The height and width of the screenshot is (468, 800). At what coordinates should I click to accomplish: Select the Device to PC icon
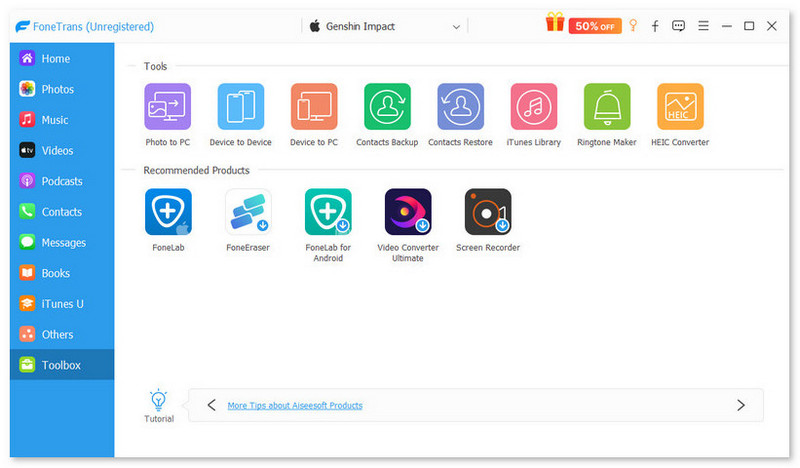314,107
